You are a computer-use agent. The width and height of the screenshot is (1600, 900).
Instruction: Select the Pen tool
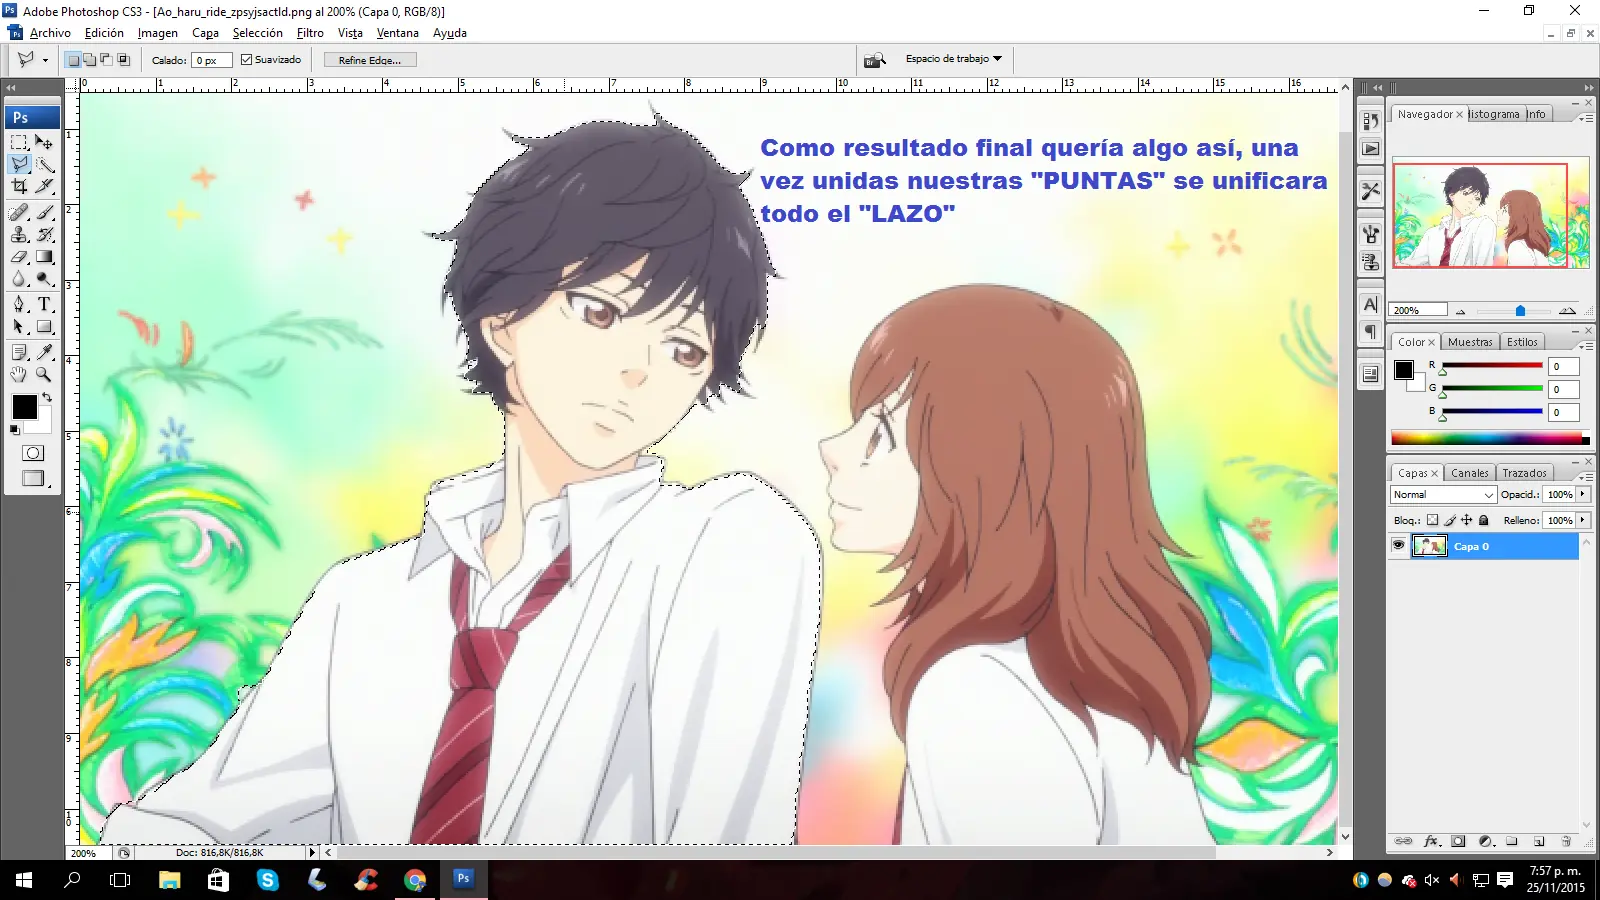pyautogui.click(x=19, y=304)
